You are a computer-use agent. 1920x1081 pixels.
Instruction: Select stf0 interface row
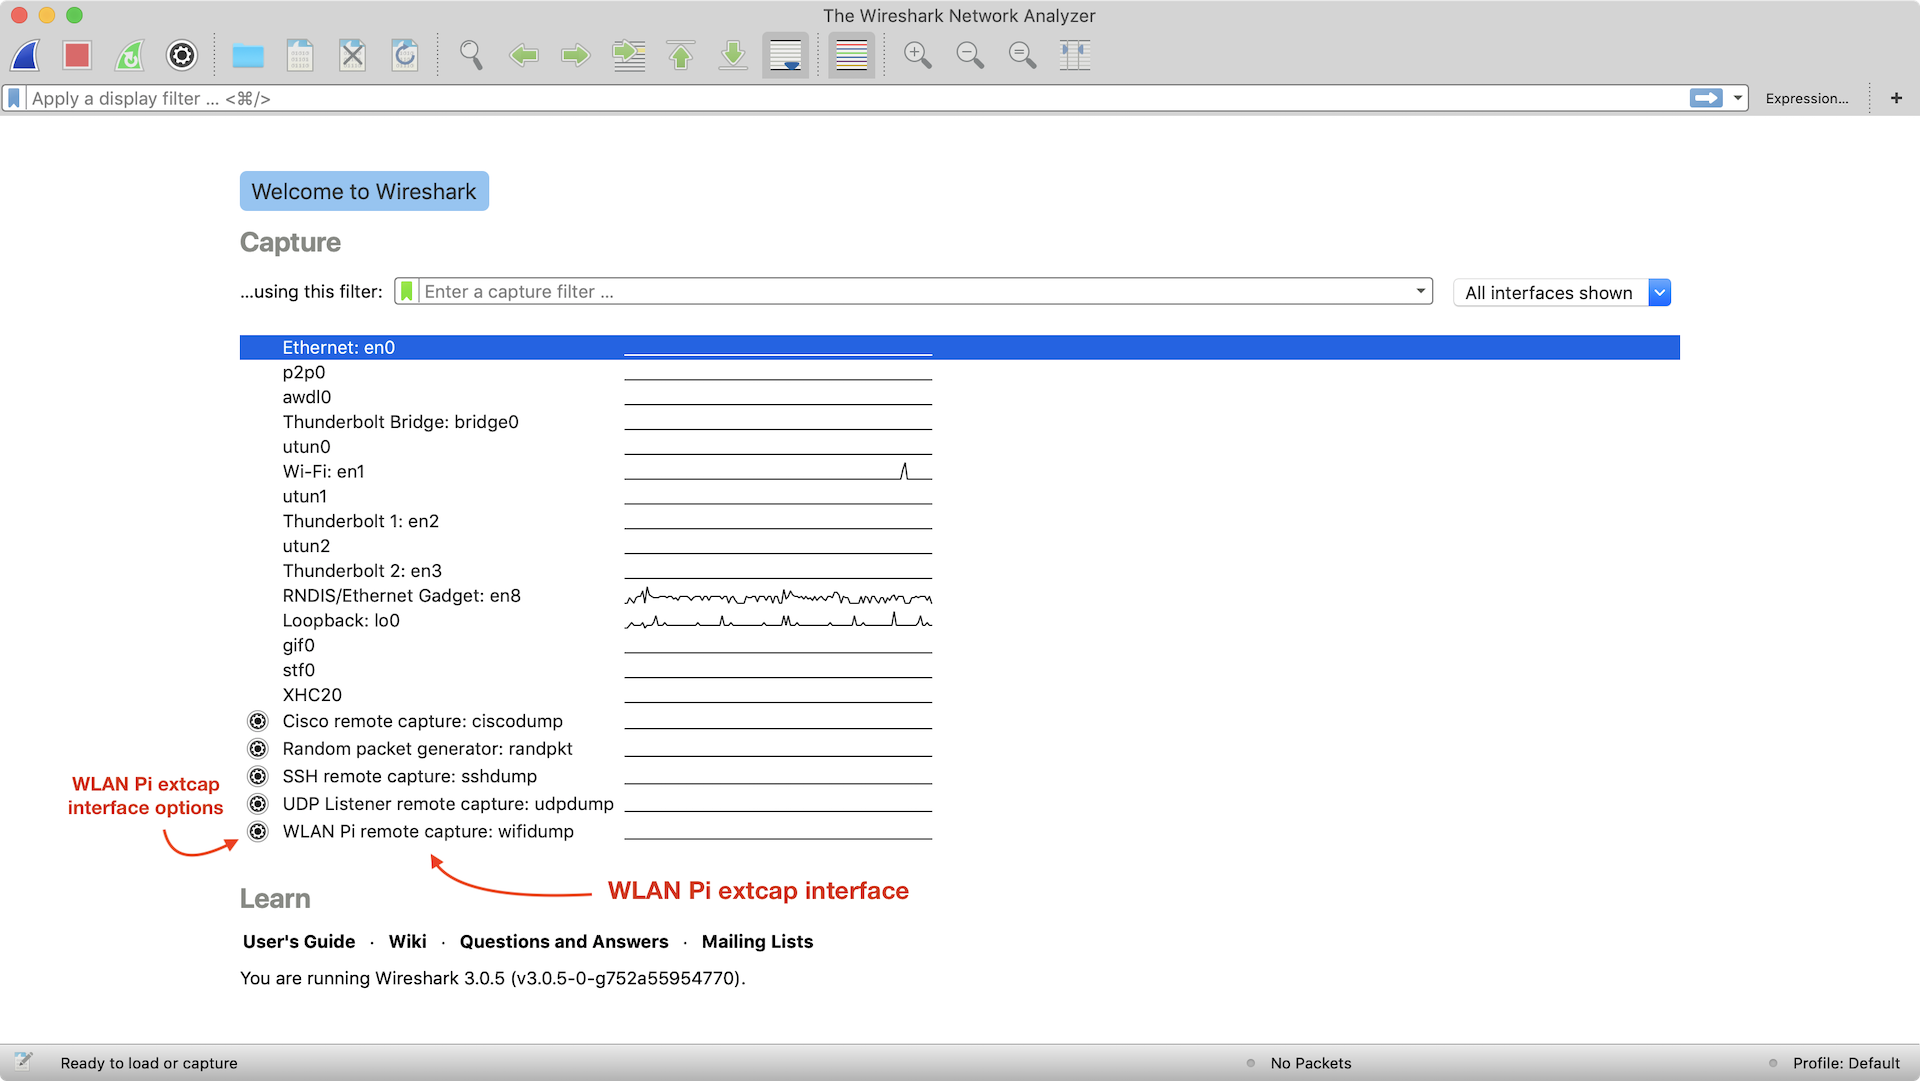pos(960,670)
